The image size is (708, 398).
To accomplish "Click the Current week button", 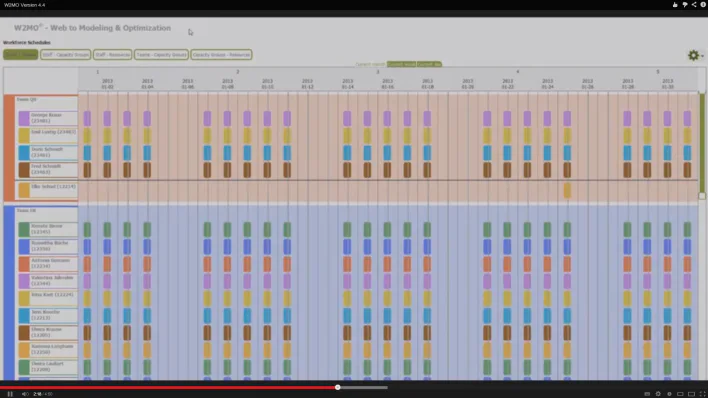I will pos(401,64).
